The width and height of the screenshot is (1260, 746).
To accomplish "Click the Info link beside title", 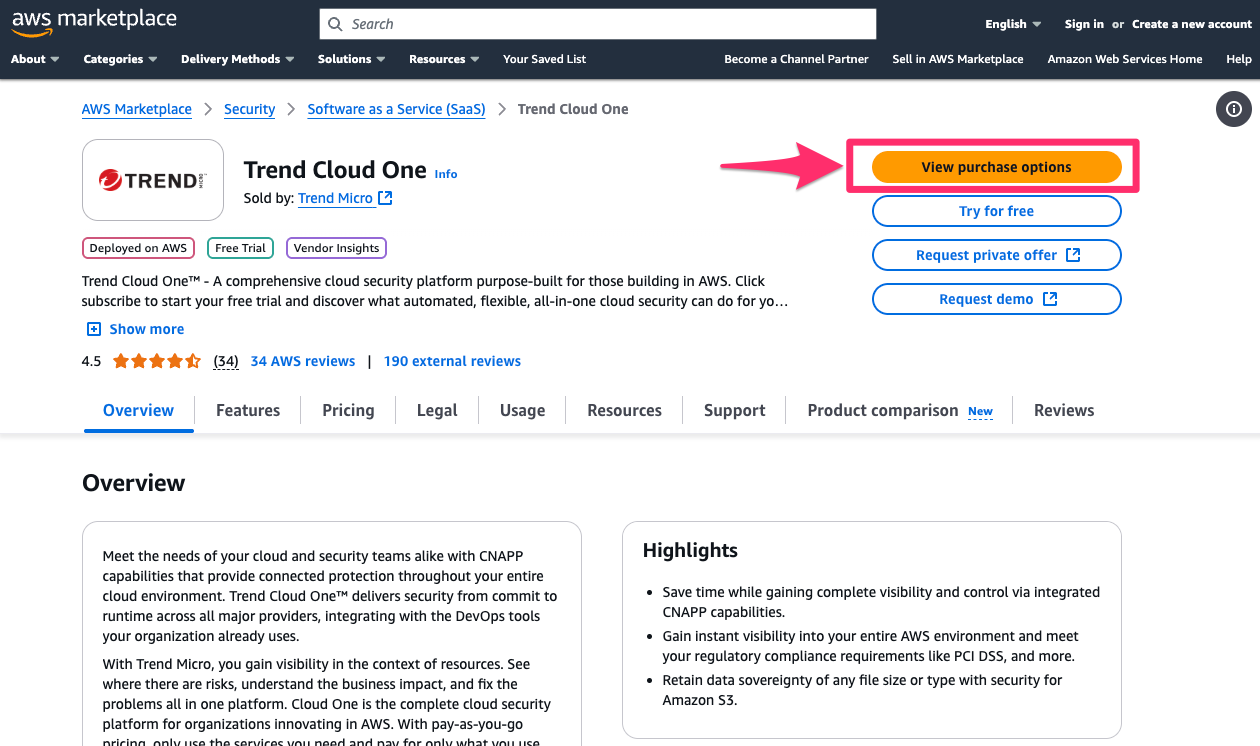I will (446, 174).
